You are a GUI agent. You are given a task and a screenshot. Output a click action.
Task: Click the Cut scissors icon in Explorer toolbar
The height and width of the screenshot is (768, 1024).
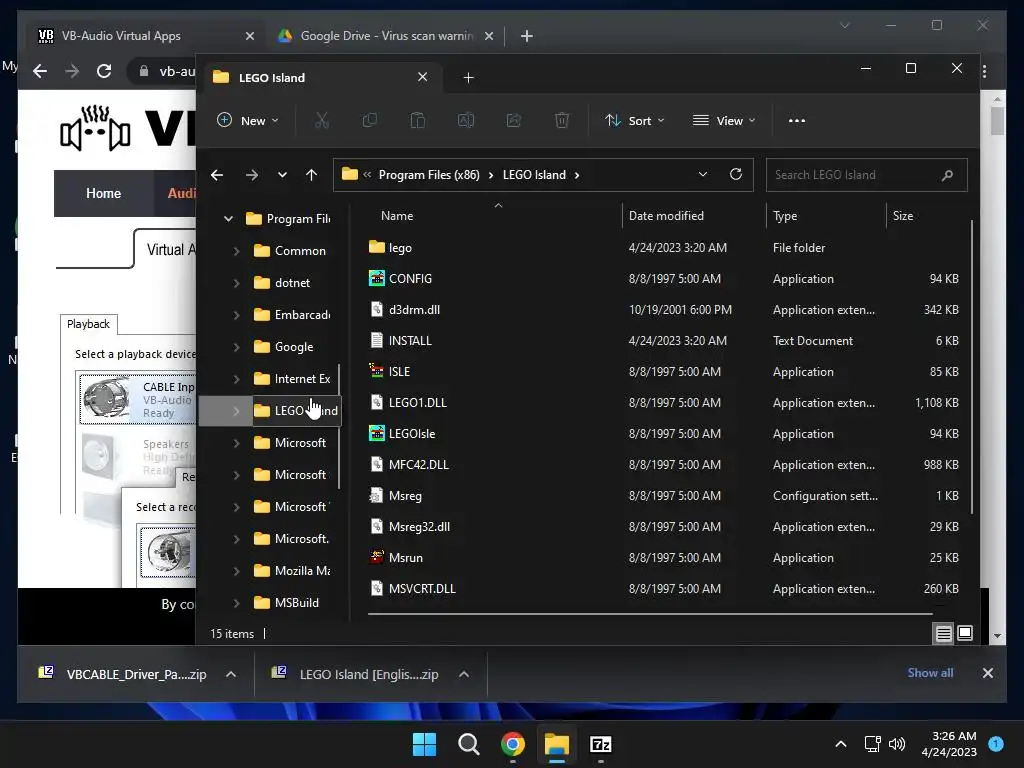321,120
